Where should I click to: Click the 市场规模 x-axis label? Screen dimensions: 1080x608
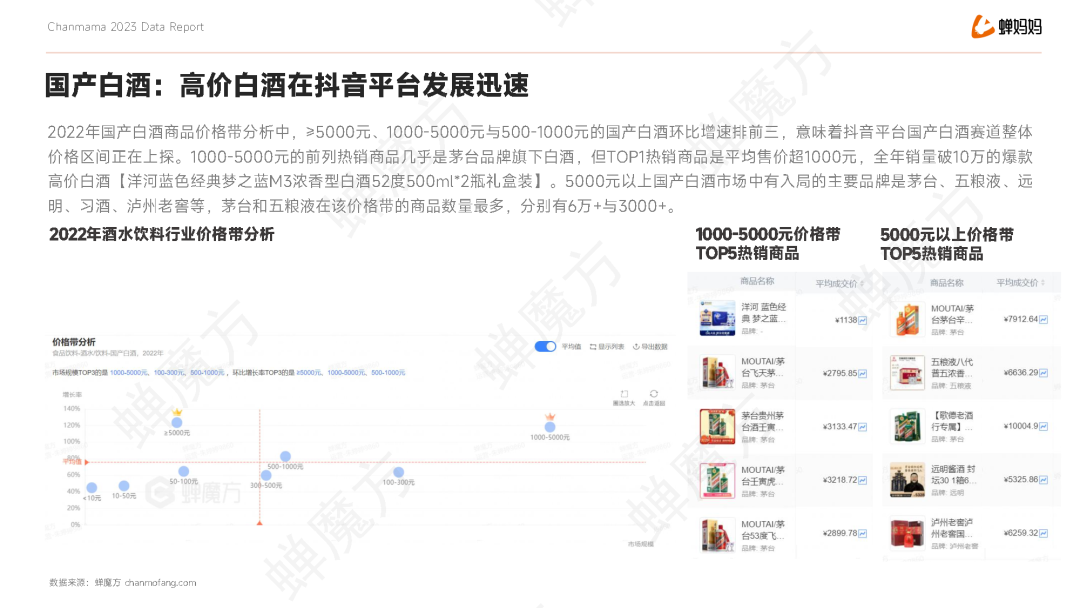(x=641, y=544)
